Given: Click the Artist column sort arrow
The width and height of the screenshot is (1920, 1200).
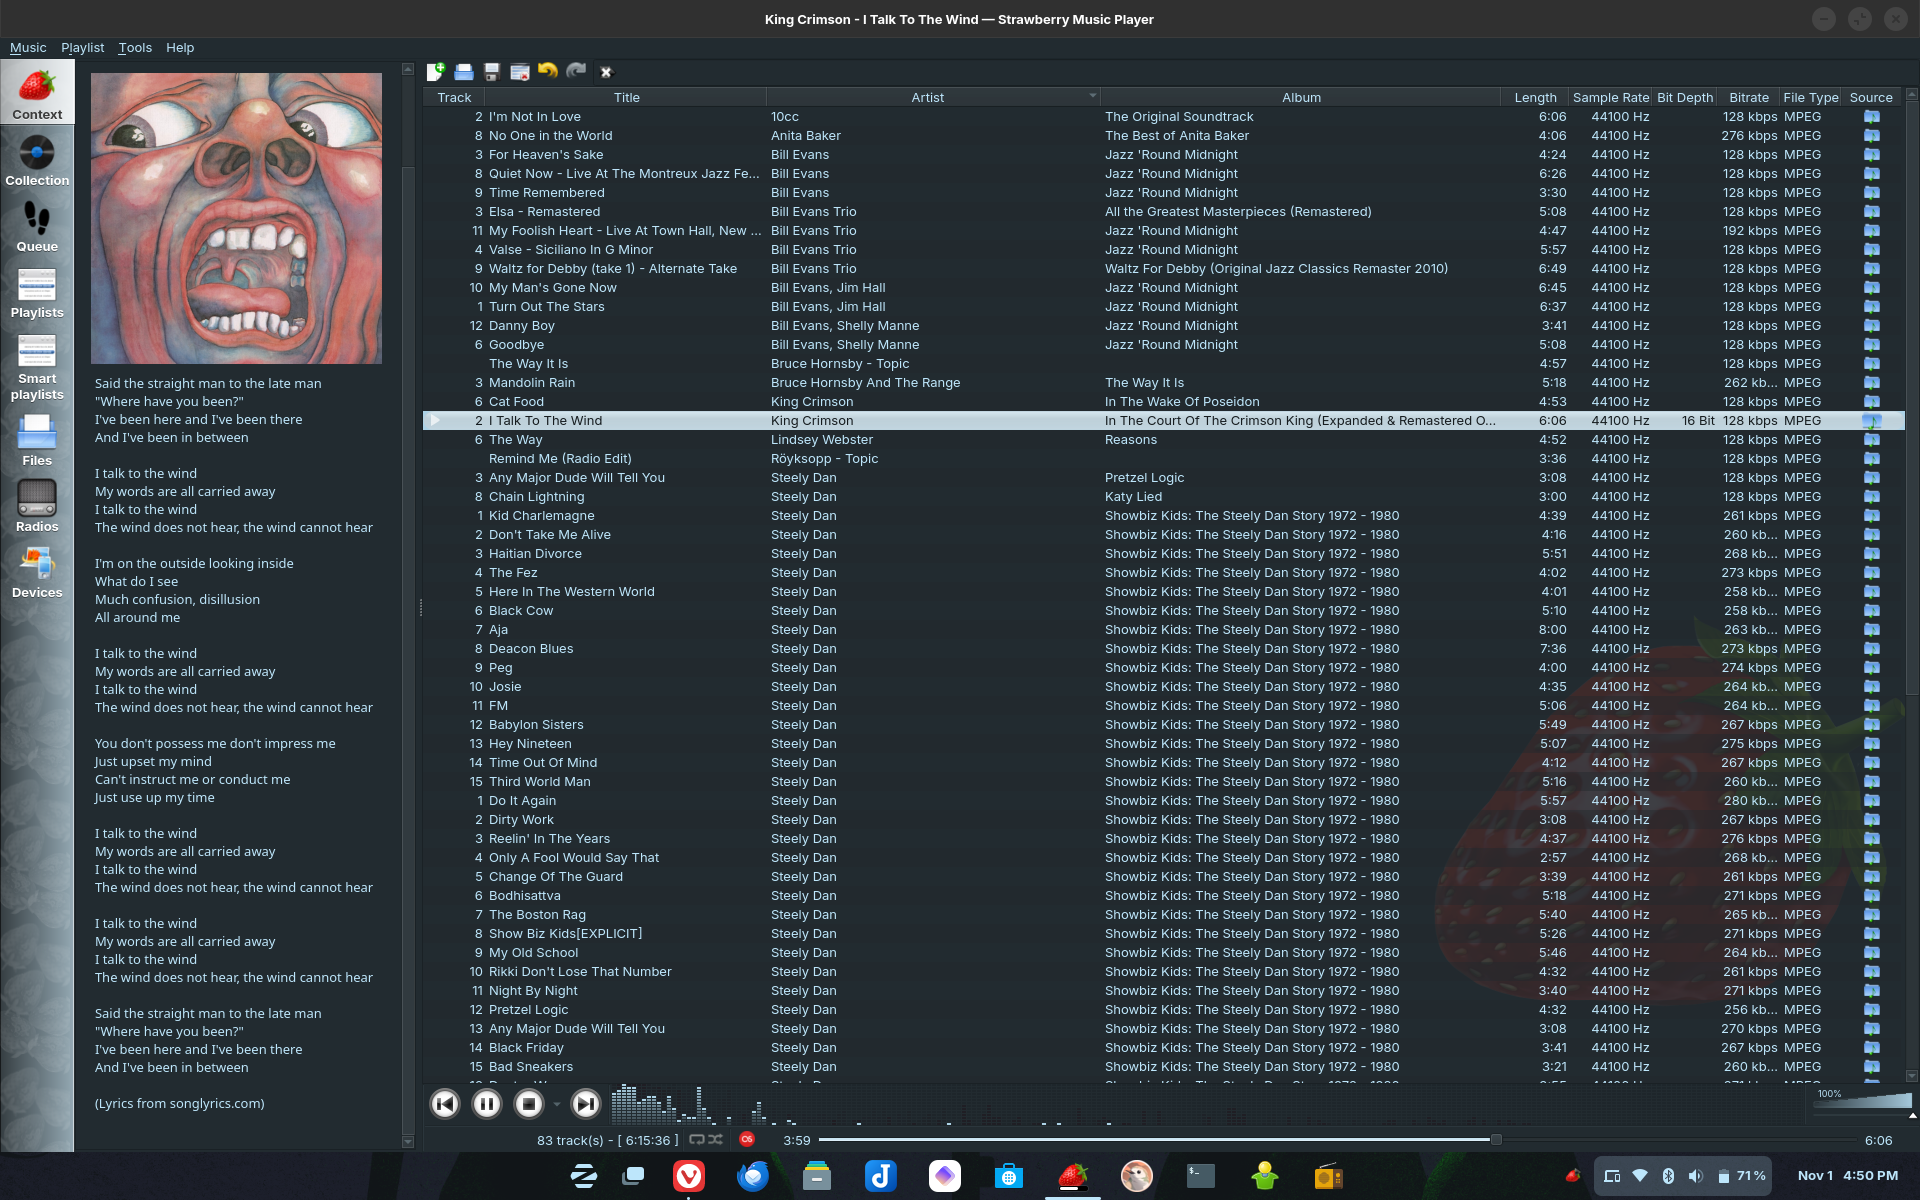Looking at the screenshot, I should point(1092,96).
